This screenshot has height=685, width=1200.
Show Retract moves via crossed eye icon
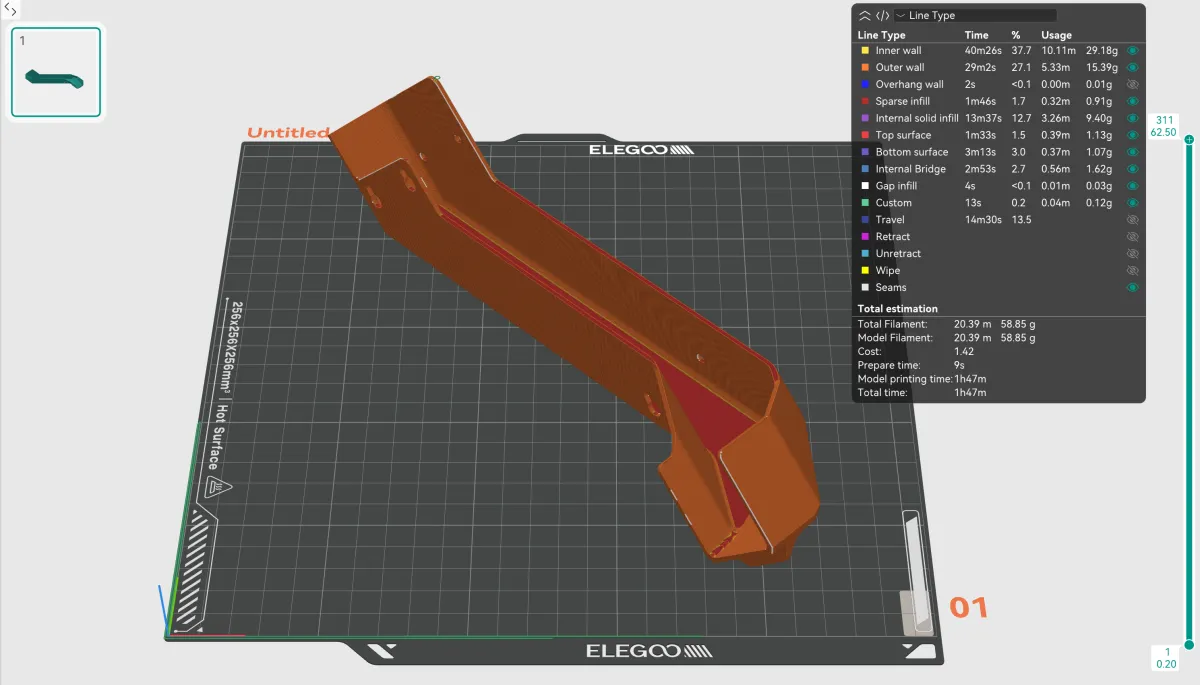pos(1133,237)
